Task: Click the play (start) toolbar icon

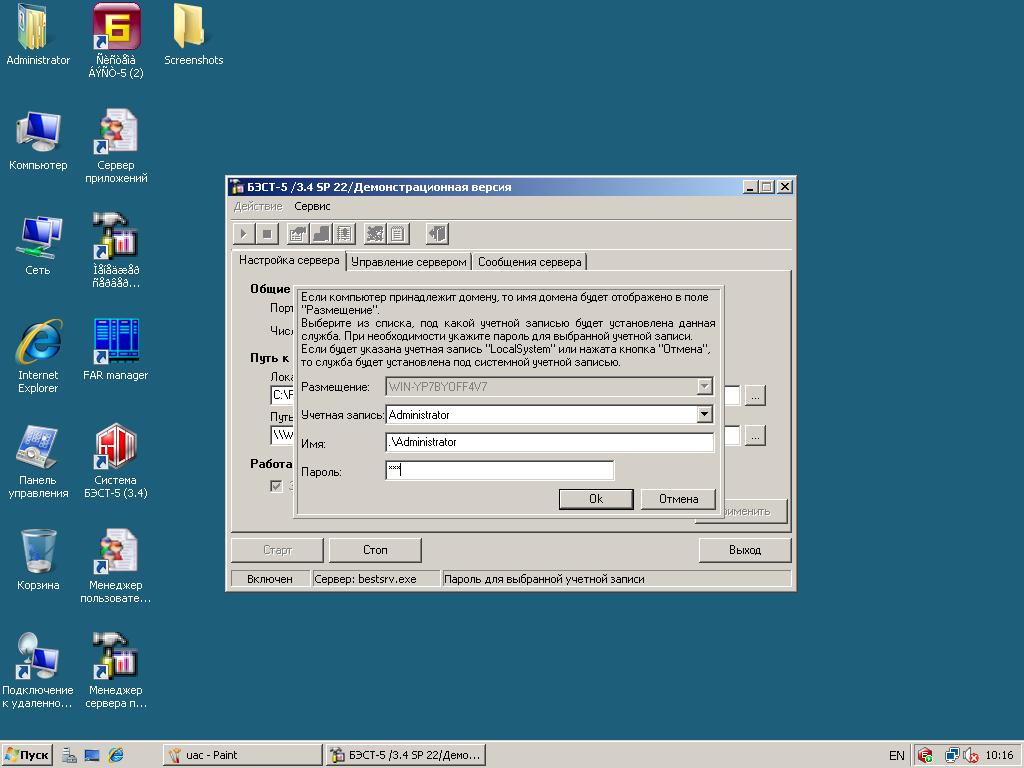Action: coord(243,234)
